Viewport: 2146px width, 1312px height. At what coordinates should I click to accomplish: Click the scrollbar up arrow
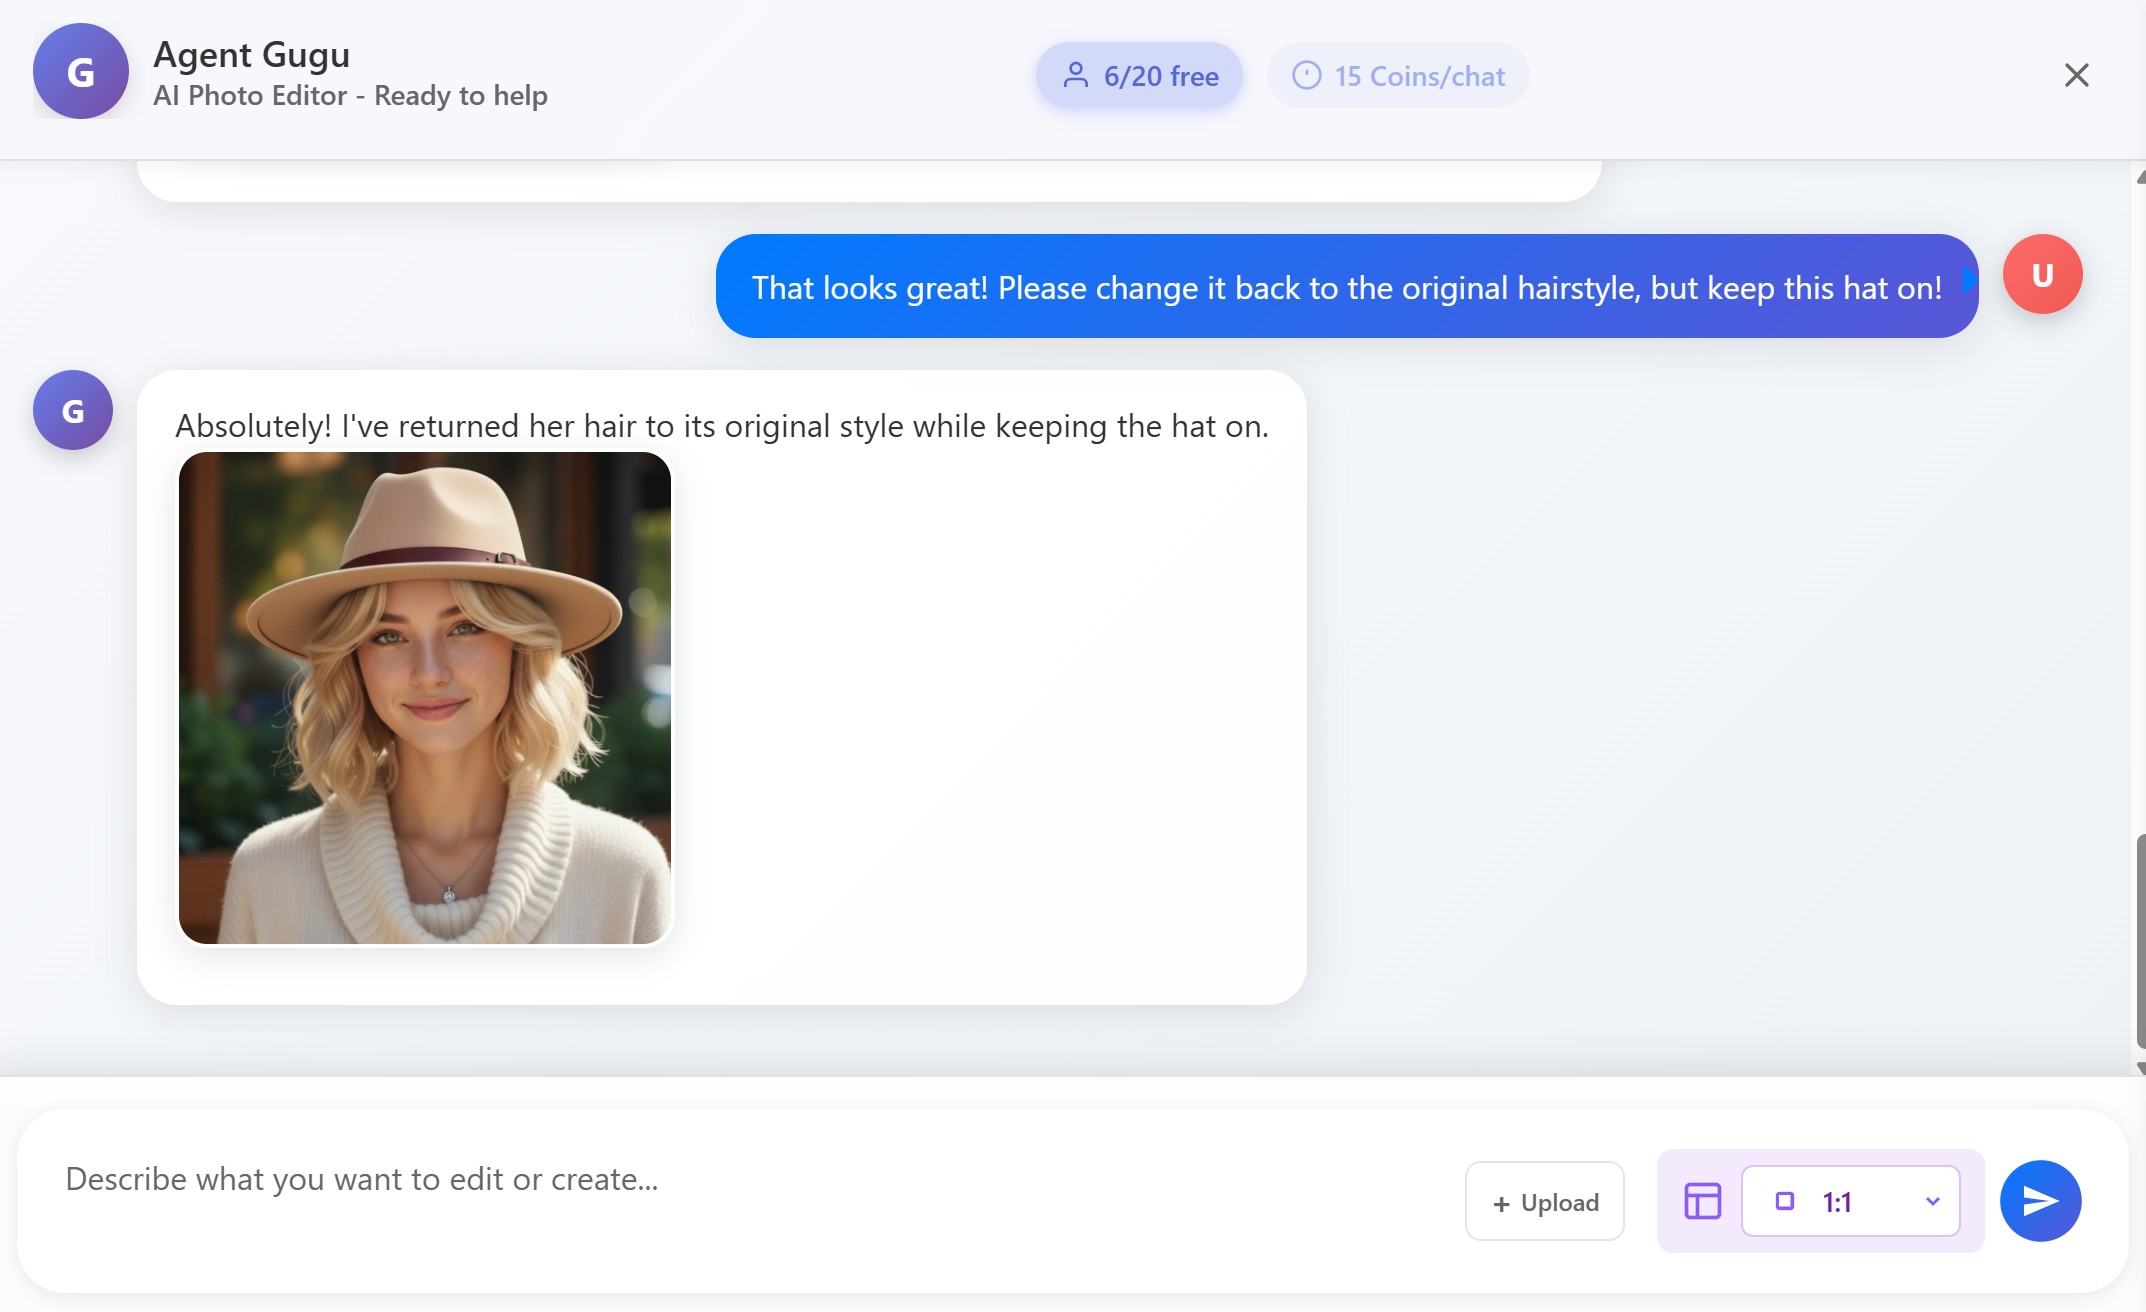pyautogui.click(x=2140, y=178)
